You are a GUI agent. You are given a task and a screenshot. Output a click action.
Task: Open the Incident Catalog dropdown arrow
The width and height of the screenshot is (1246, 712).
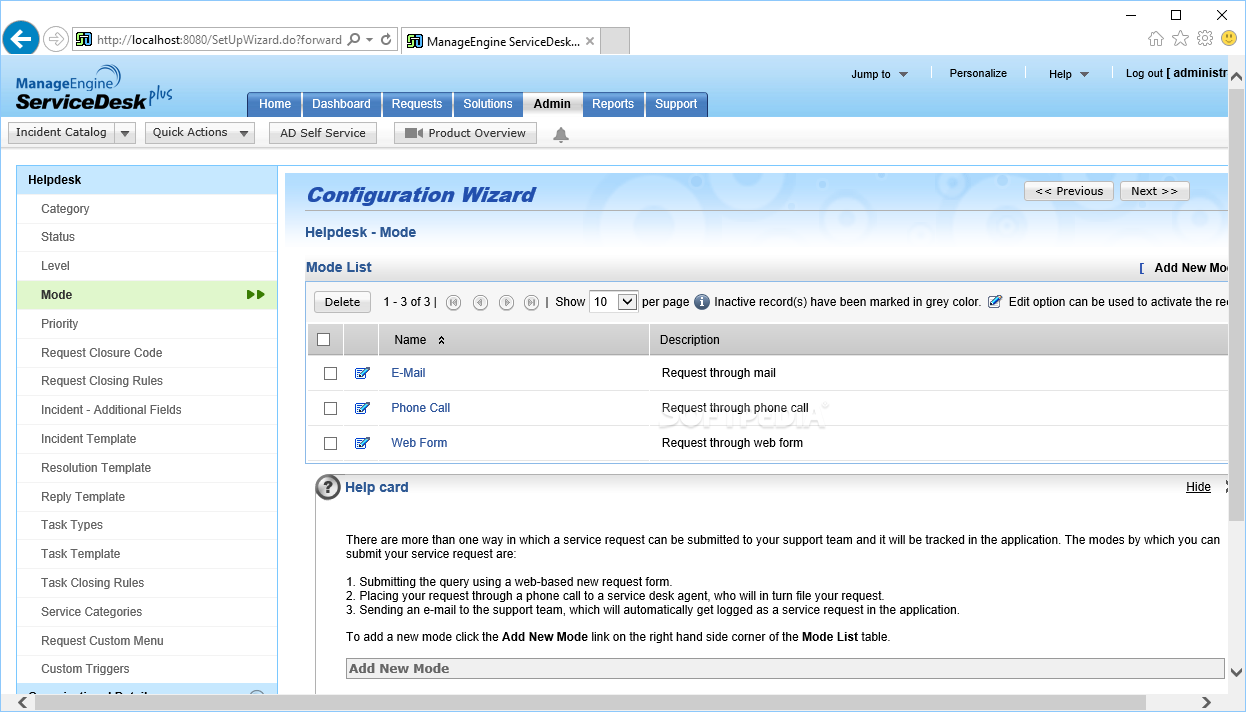[125, 133]
